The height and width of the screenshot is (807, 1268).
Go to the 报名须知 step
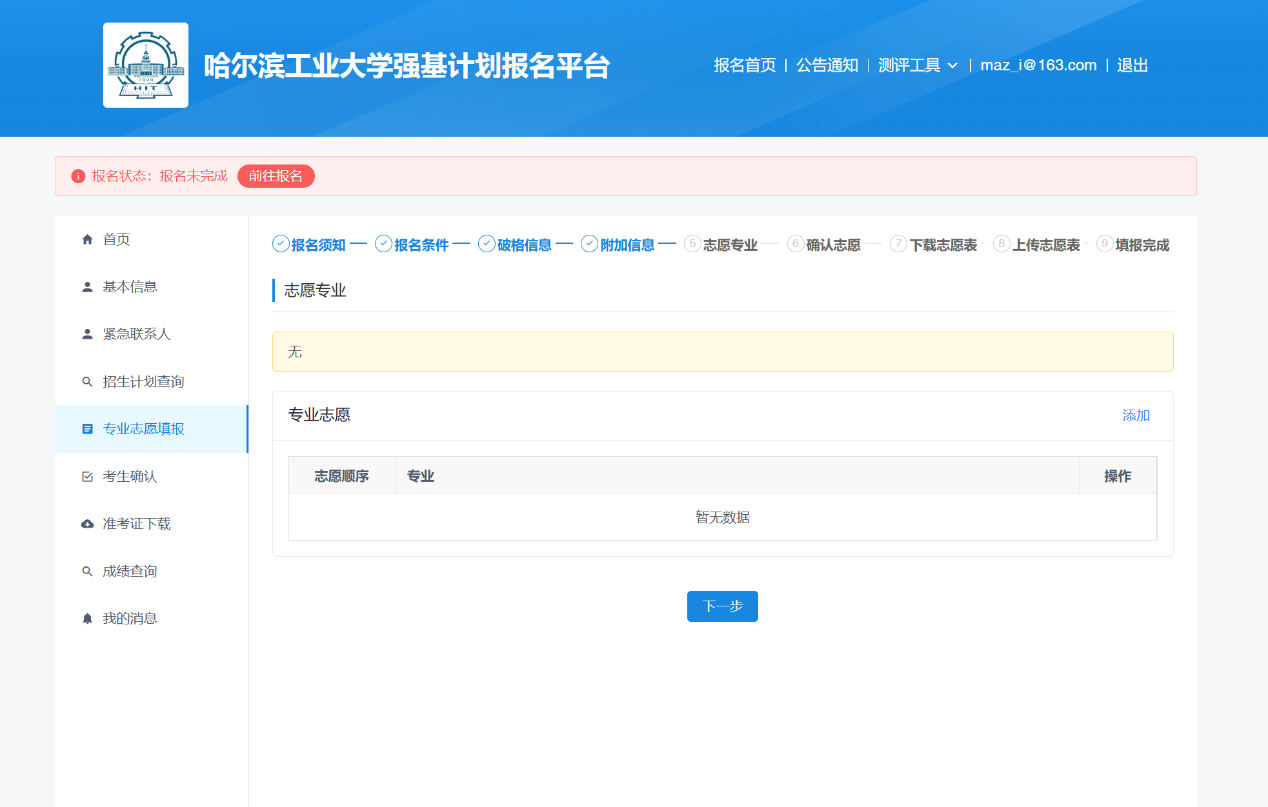[x=309, y=245]
